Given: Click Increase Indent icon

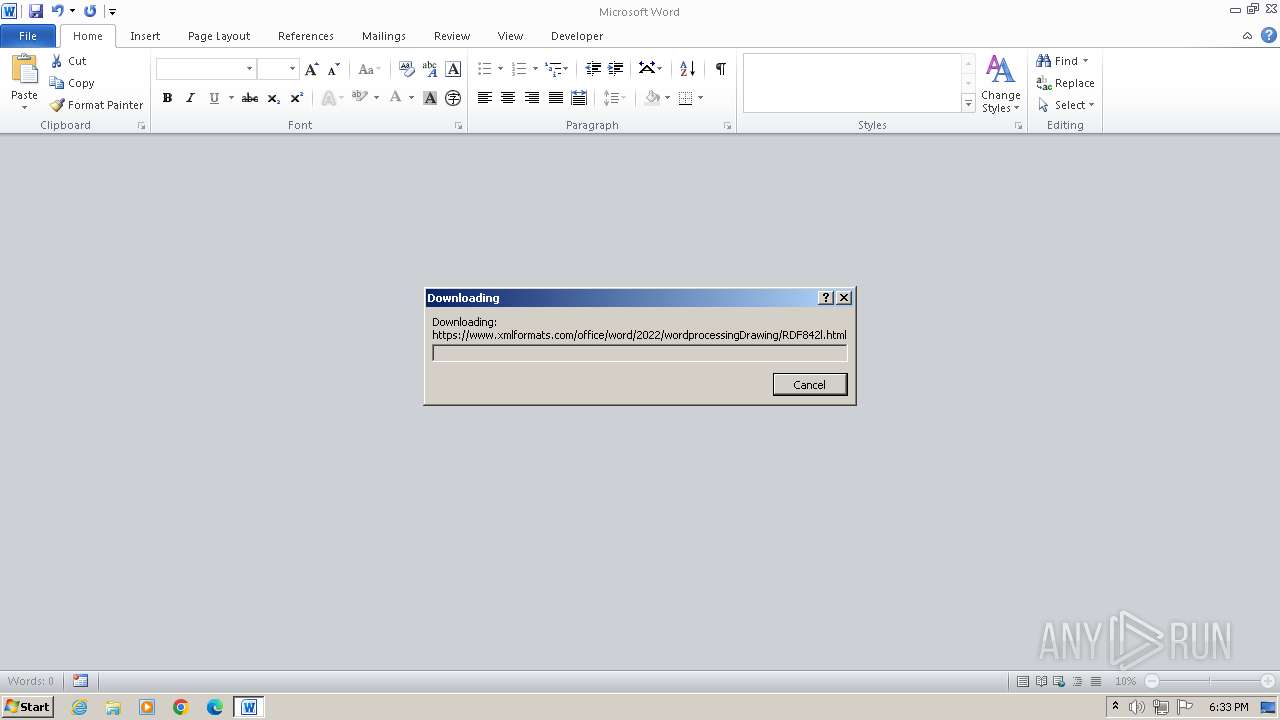Looking at the screenshot, I should click(x=616, y=69).
